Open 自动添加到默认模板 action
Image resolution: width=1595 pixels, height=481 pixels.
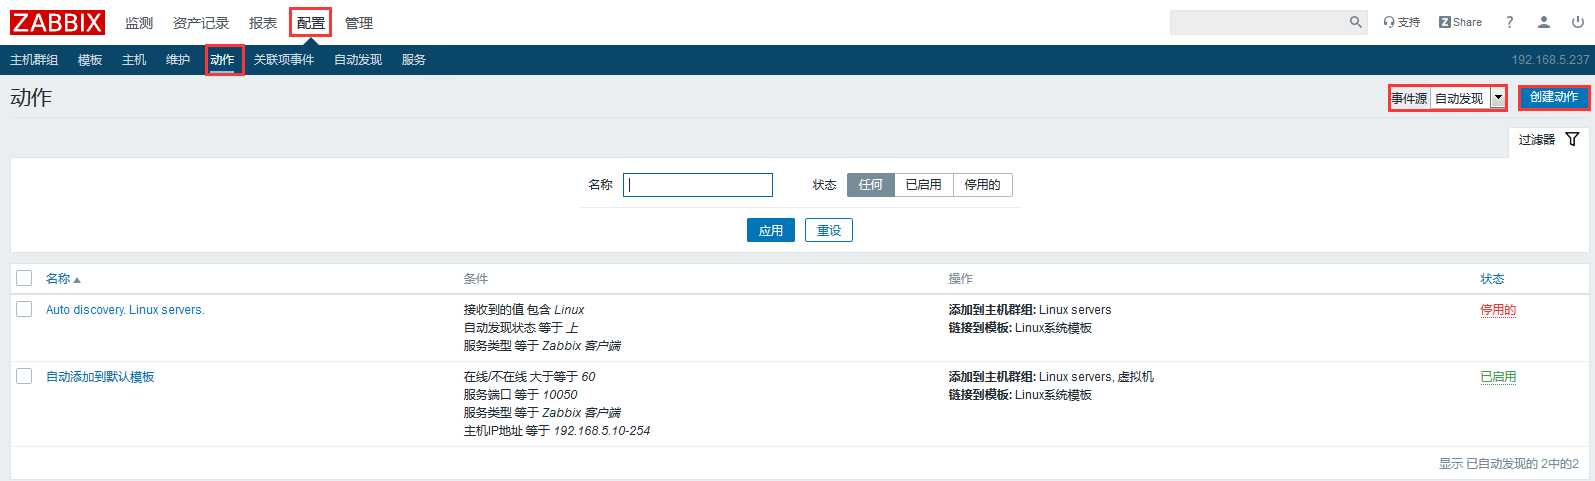pyautogui.click(x=100, y=377)
